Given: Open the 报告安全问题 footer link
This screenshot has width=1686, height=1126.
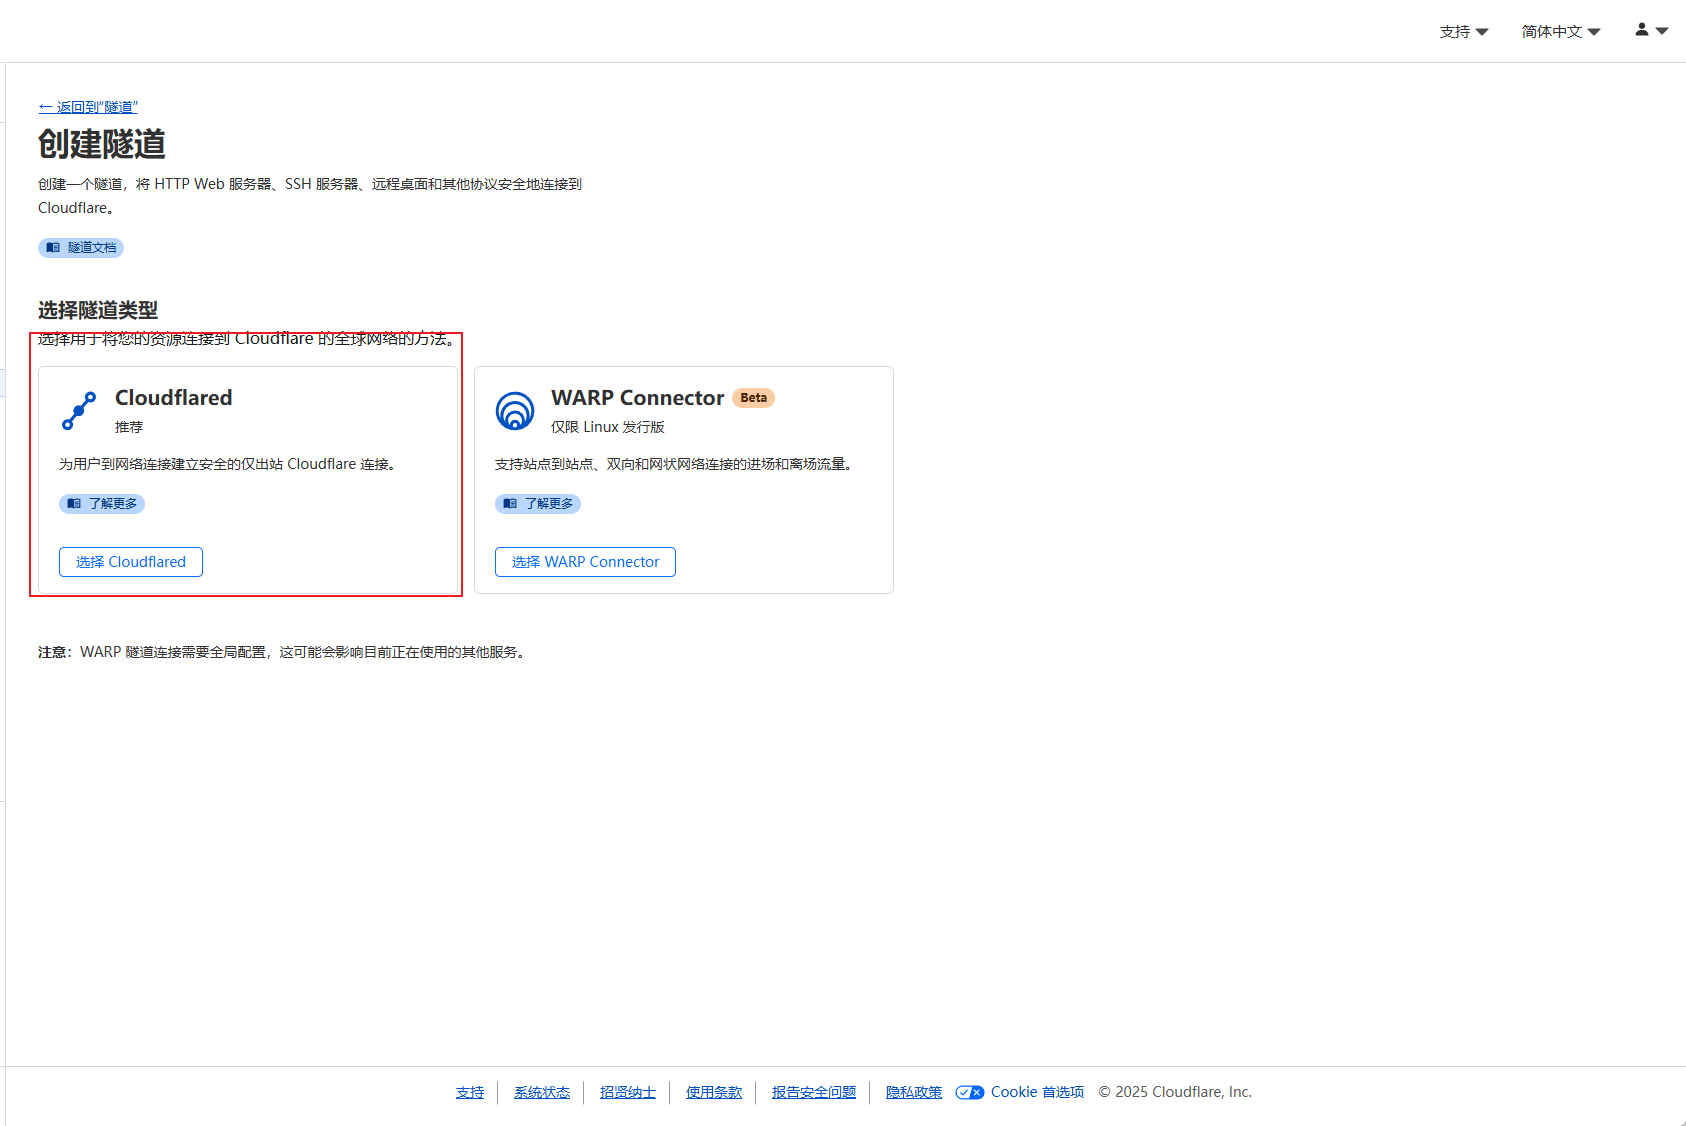Looking at the screenshot, I should pos(813,1092).
